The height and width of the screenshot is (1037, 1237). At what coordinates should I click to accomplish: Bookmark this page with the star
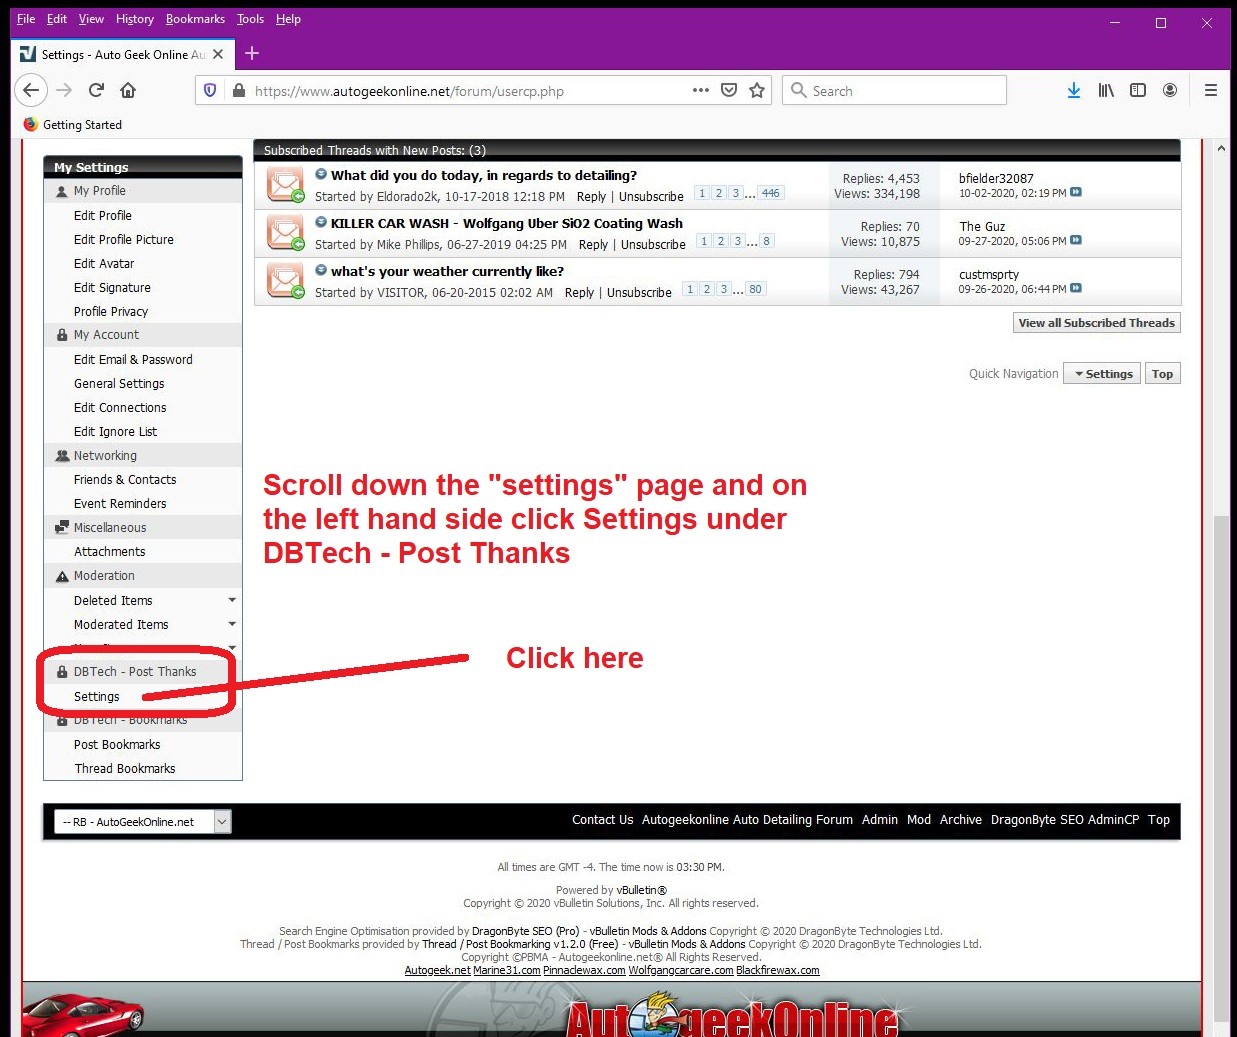pyautogui.click(x=757, y=90)
